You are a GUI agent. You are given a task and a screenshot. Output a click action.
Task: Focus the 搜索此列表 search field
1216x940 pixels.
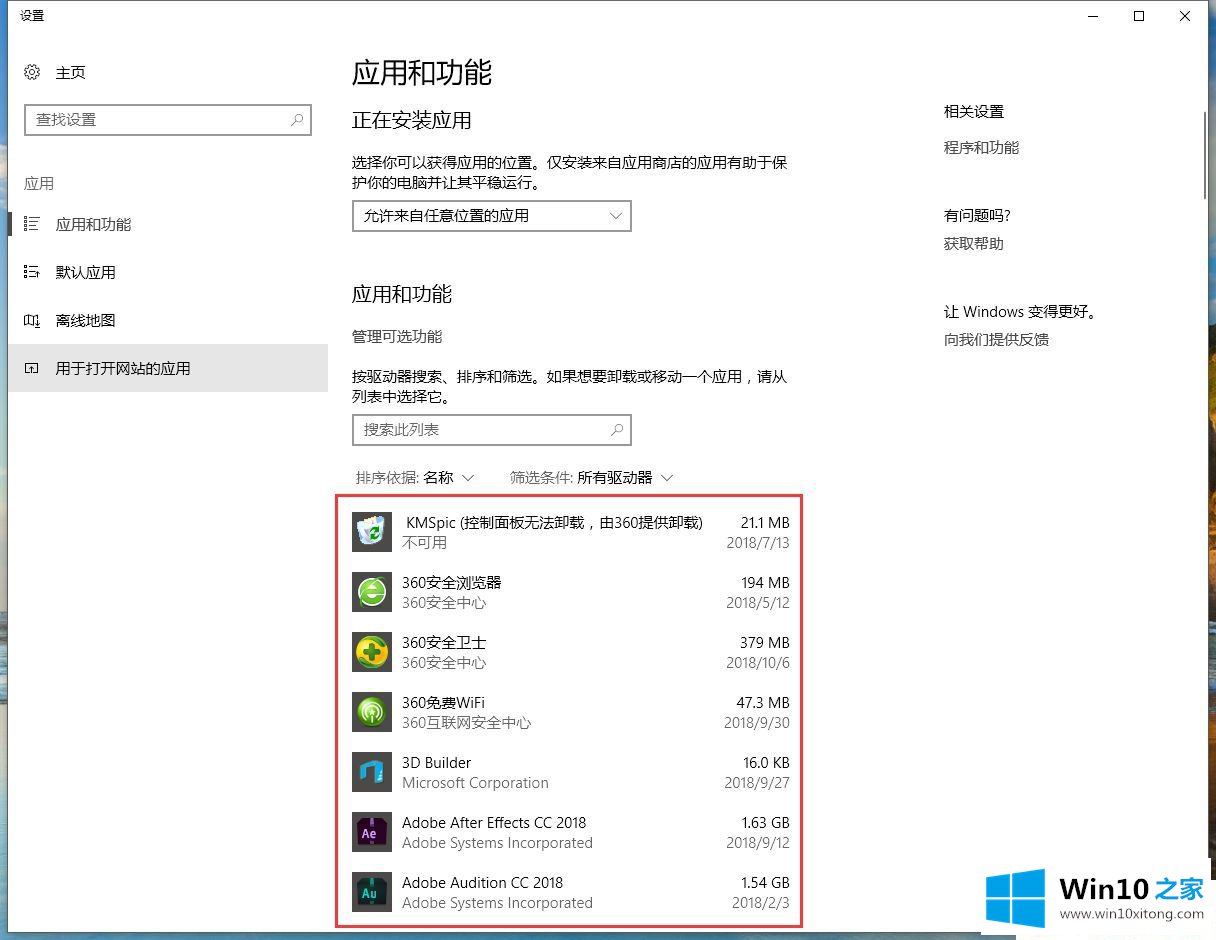(x=492, y=430)
